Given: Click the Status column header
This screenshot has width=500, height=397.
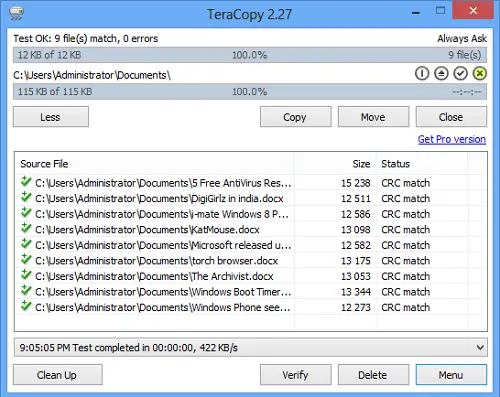Looking at the screenshot, I should pos(422,164).
